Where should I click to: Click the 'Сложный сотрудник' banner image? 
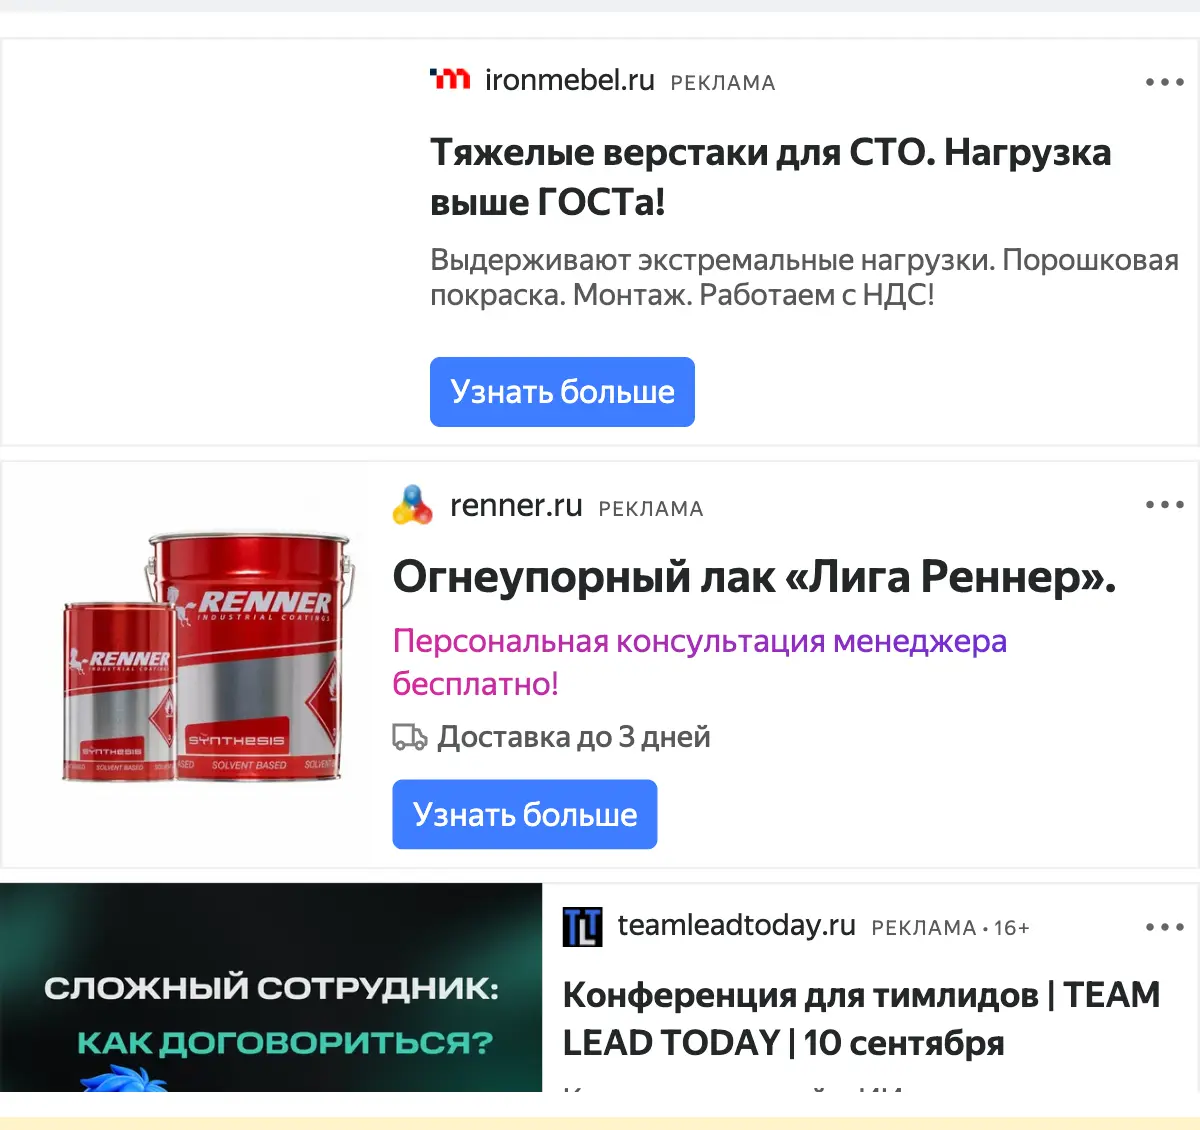271,988
